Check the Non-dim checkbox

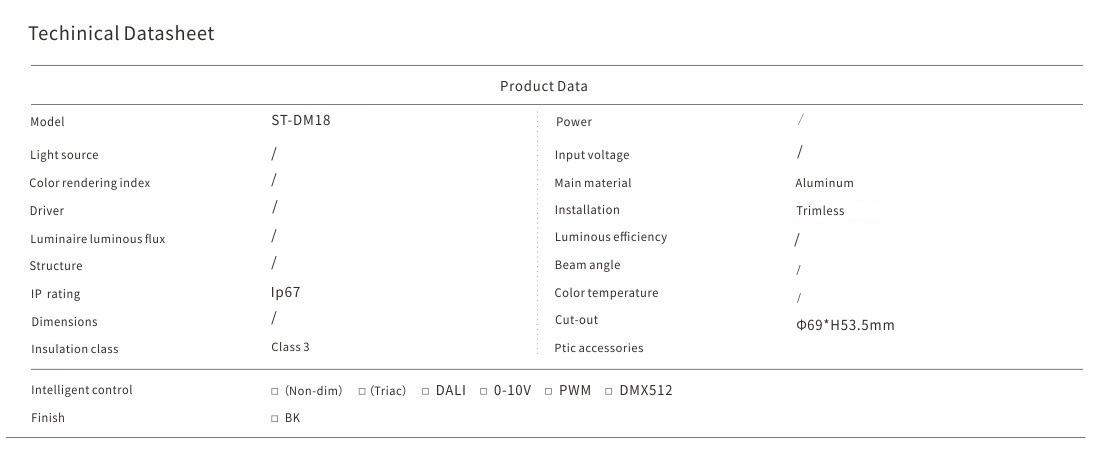coord(275,391)
